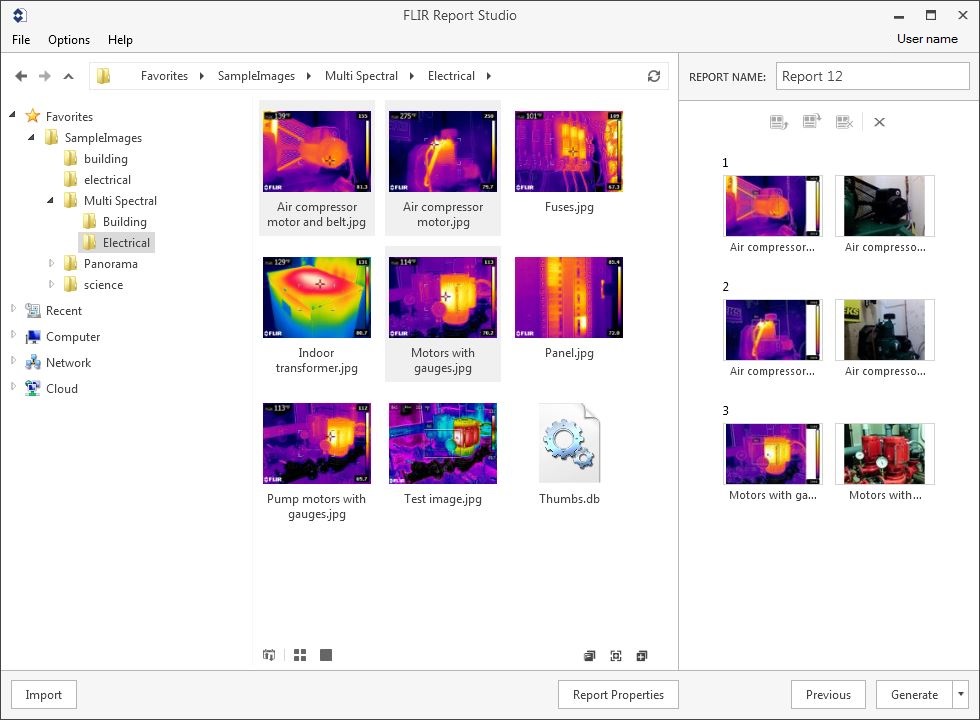980x720 pixels.
Task: Expand the Computer node in tree
Action: click(14, 337)
